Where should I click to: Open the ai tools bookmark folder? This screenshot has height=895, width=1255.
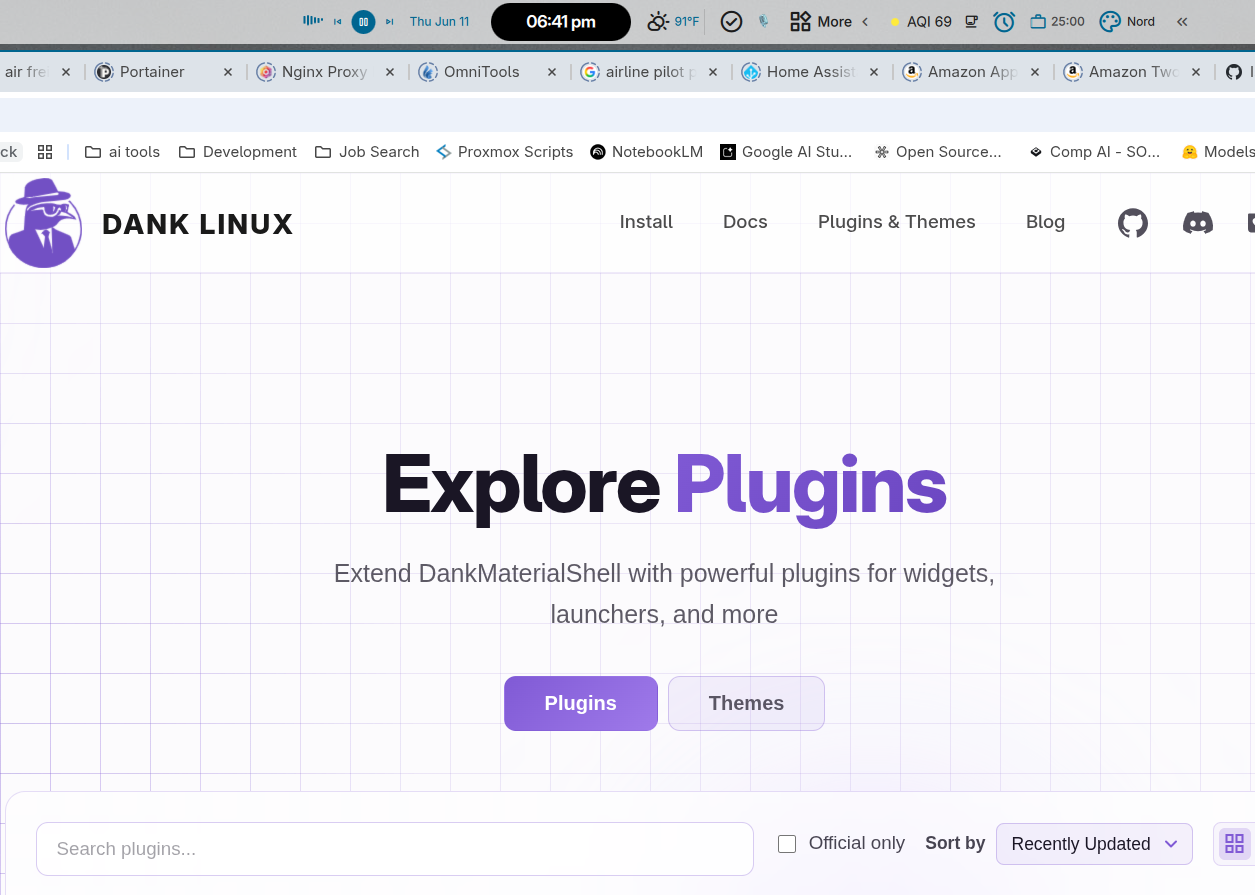click(122, 152)
